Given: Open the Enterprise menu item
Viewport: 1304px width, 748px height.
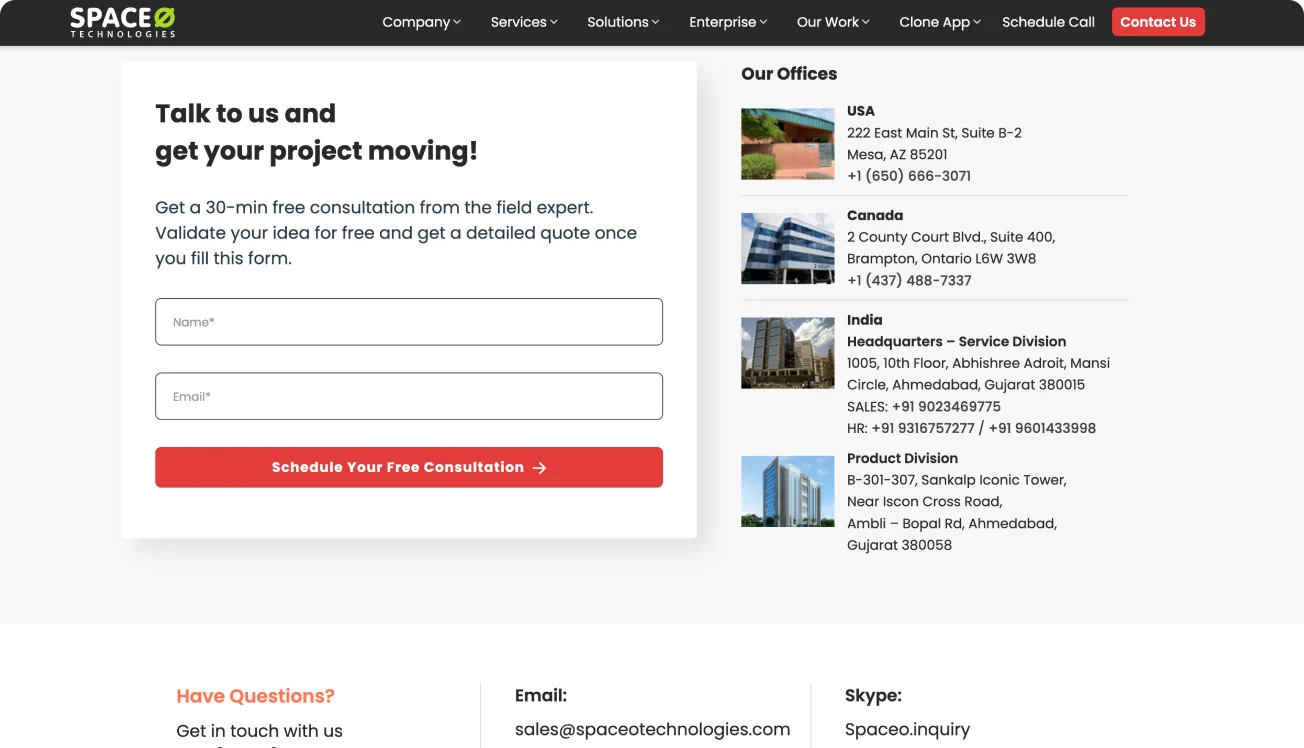Looking at the screenshot, I should 723,22.
